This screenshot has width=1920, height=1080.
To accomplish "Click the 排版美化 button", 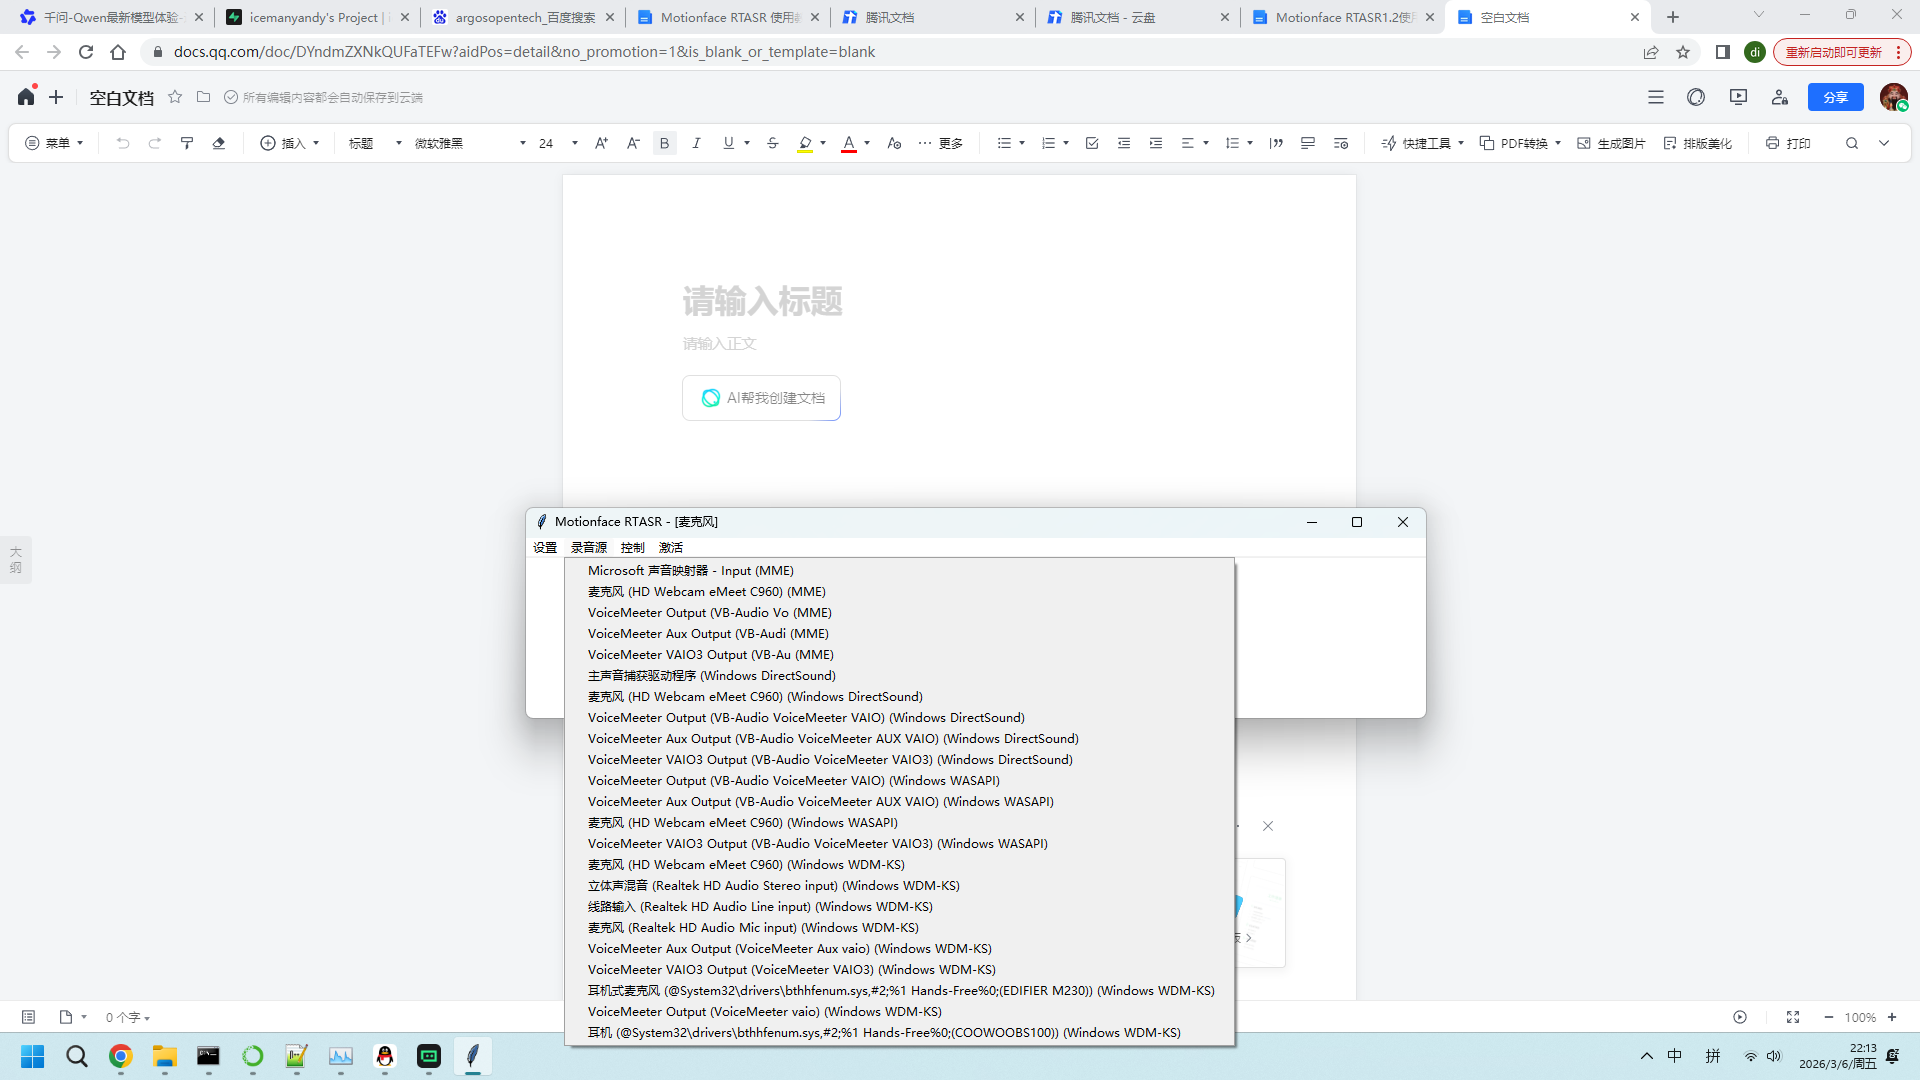I will coord(1697,143).
